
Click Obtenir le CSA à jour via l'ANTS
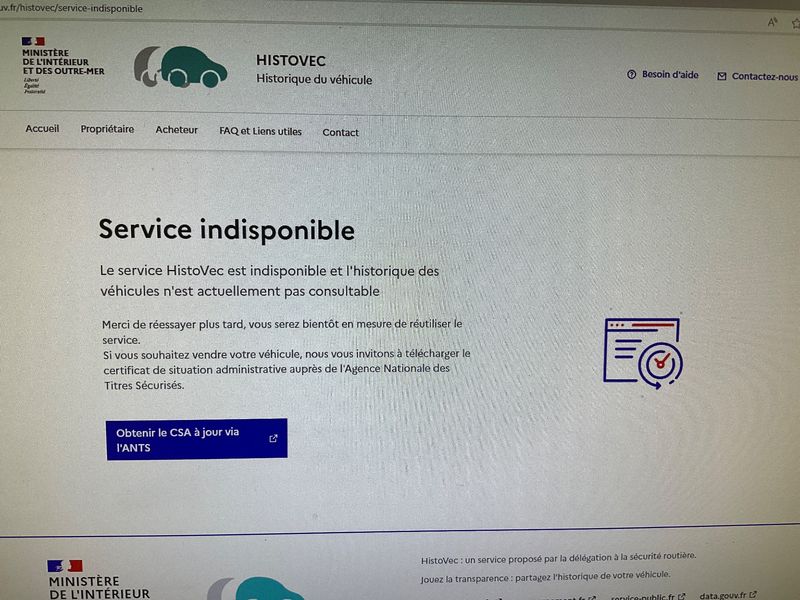196,439
